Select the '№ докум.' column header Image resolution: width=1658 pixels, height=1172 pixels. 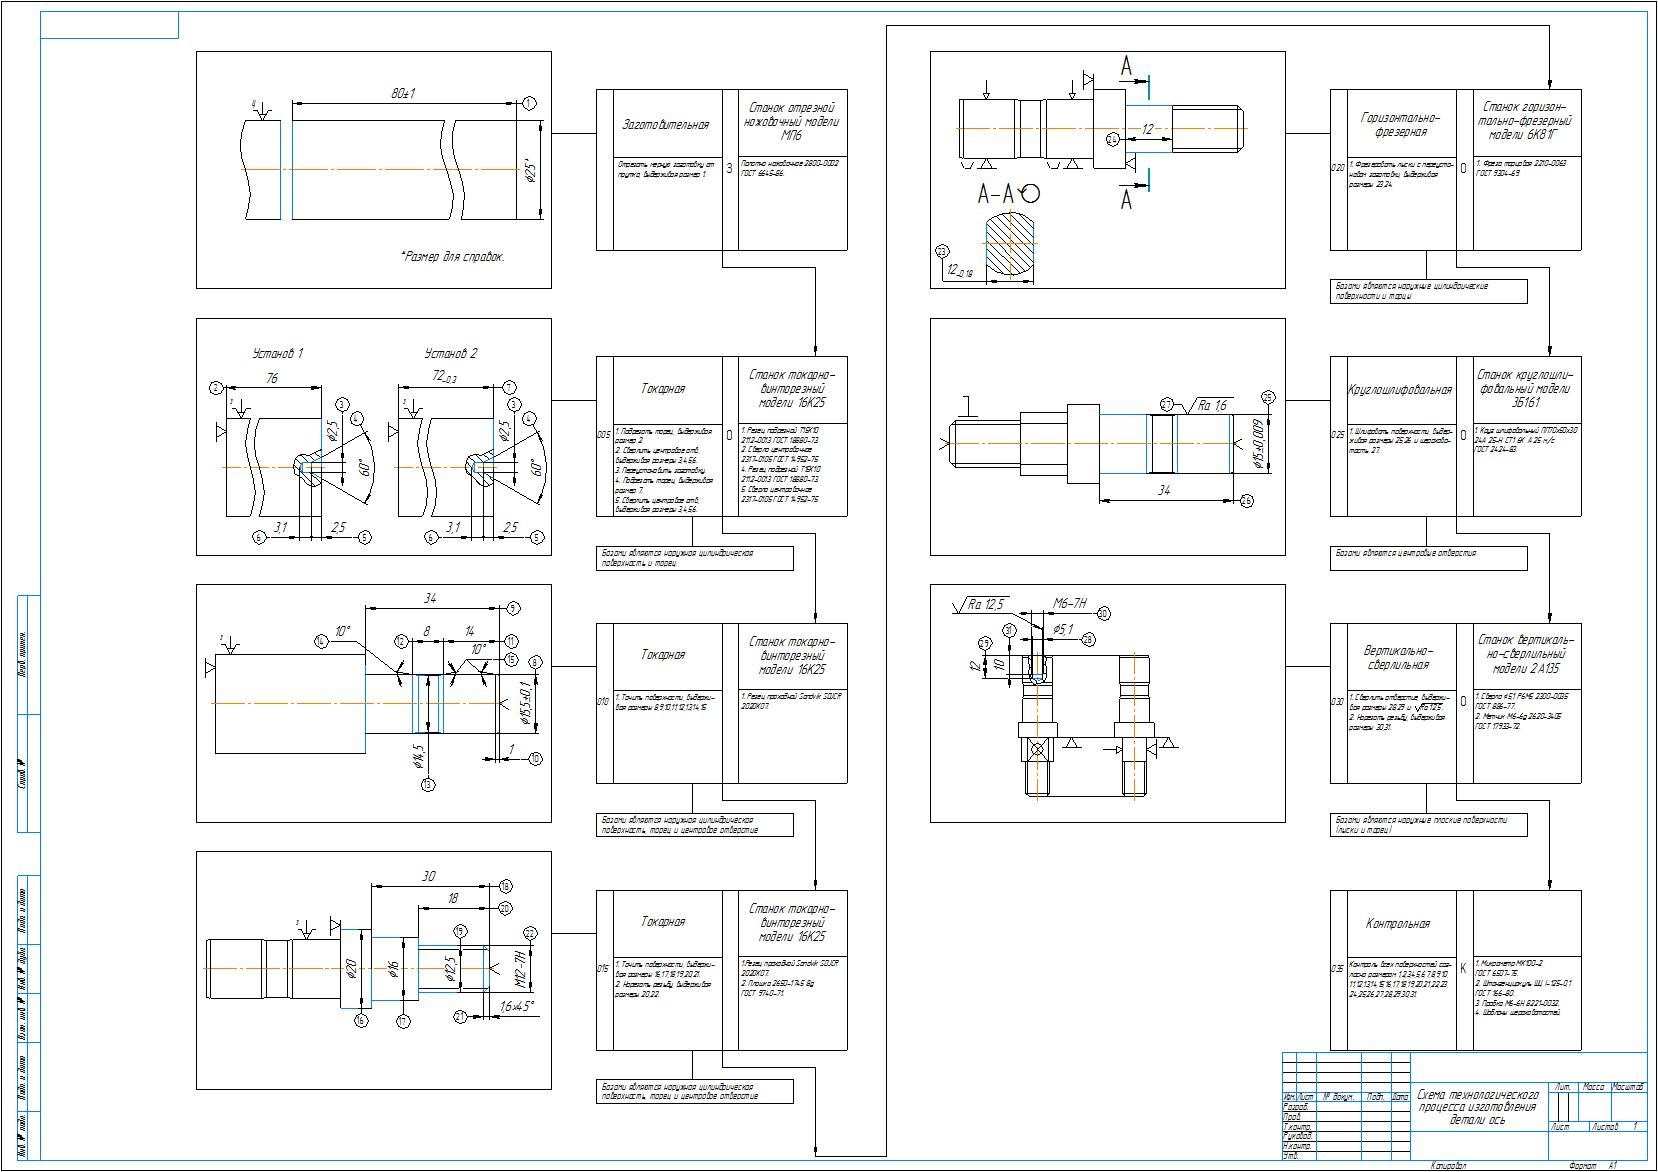click(1339, 1097)
